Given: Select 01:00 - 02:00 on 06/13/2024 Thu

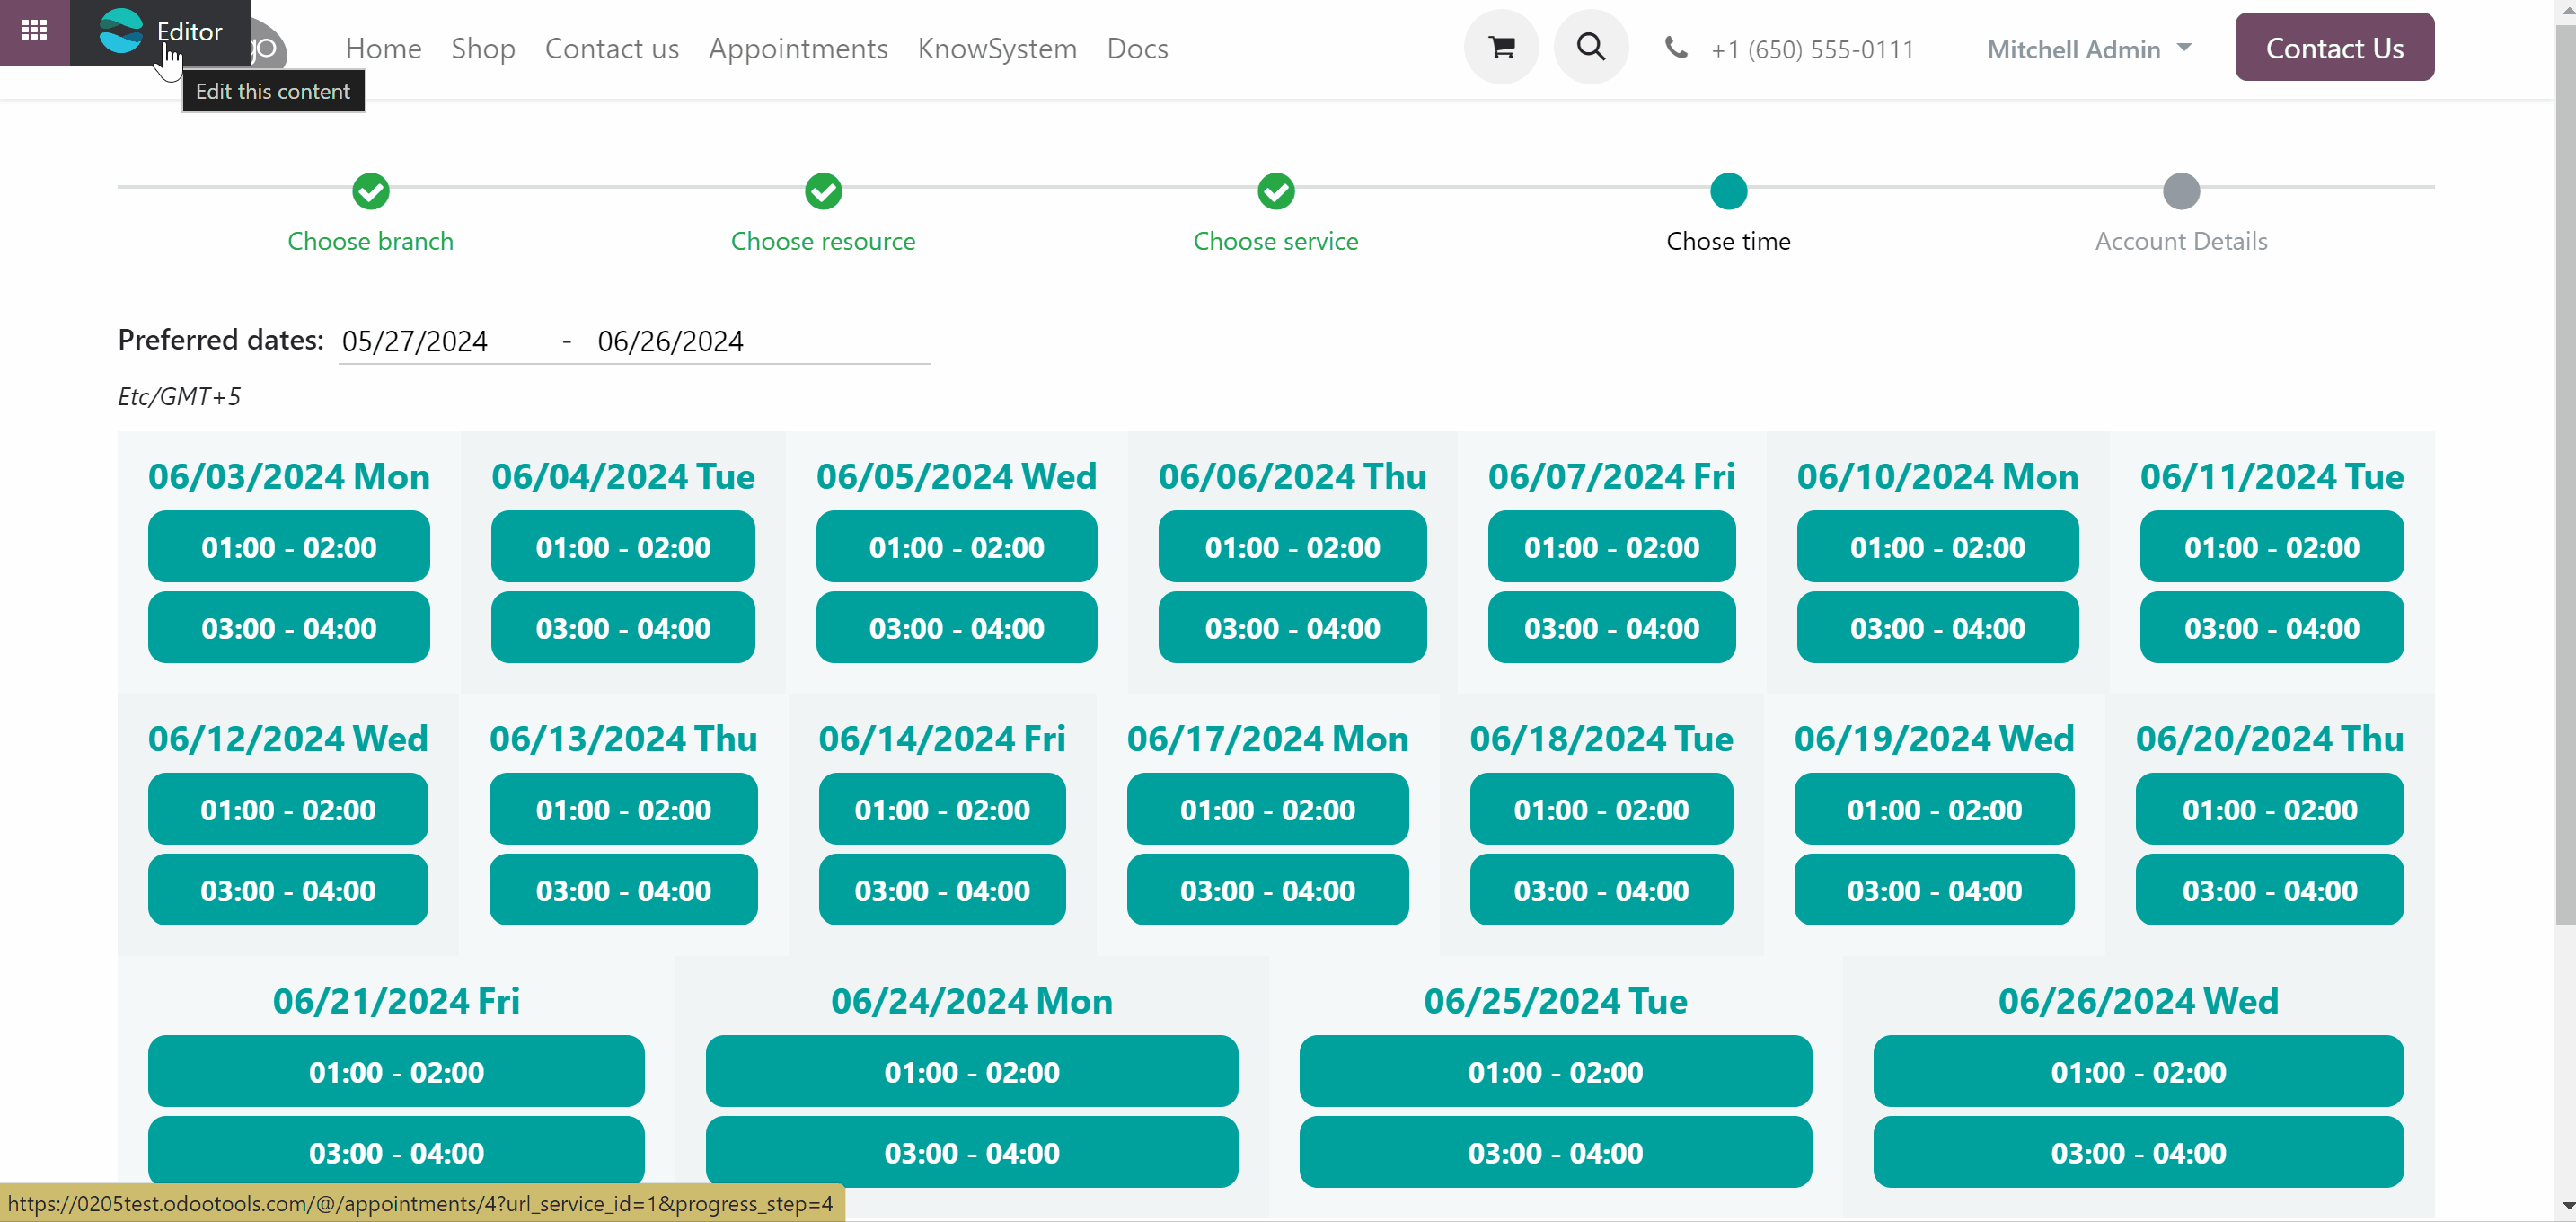Looking at the screenshot, I should pyautogui.click(x=623, y=809).
